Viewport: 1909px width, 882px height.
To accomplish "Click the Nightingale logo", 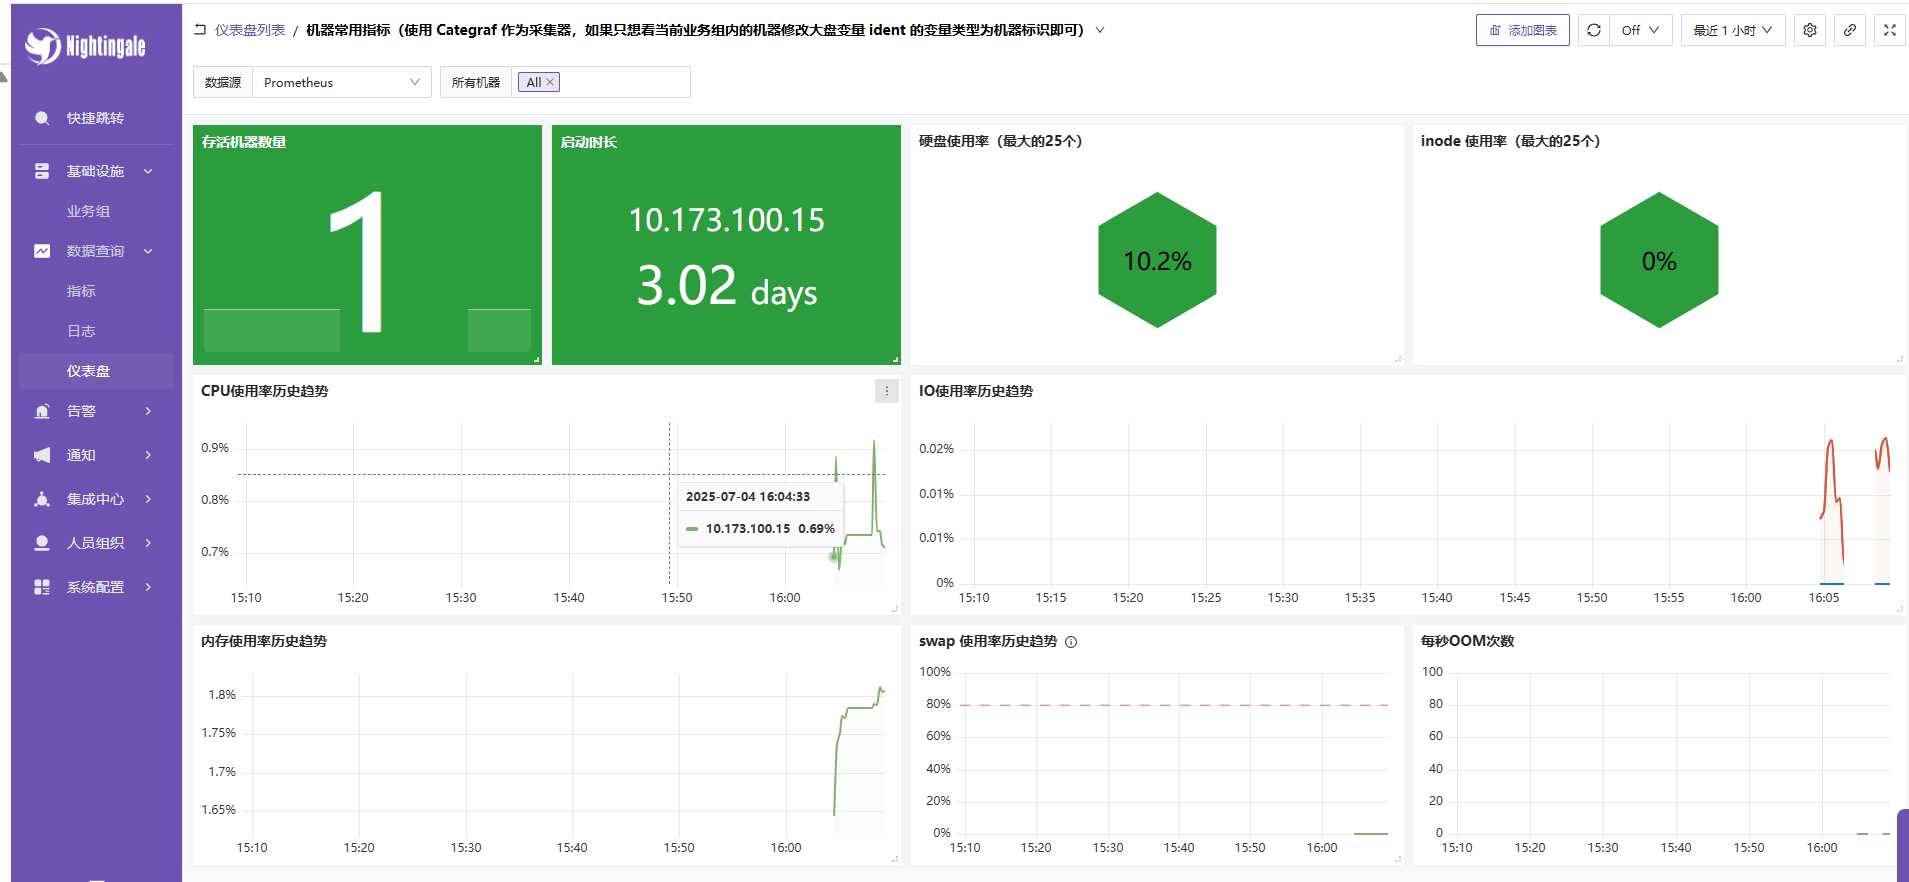I will click(86, 46).
